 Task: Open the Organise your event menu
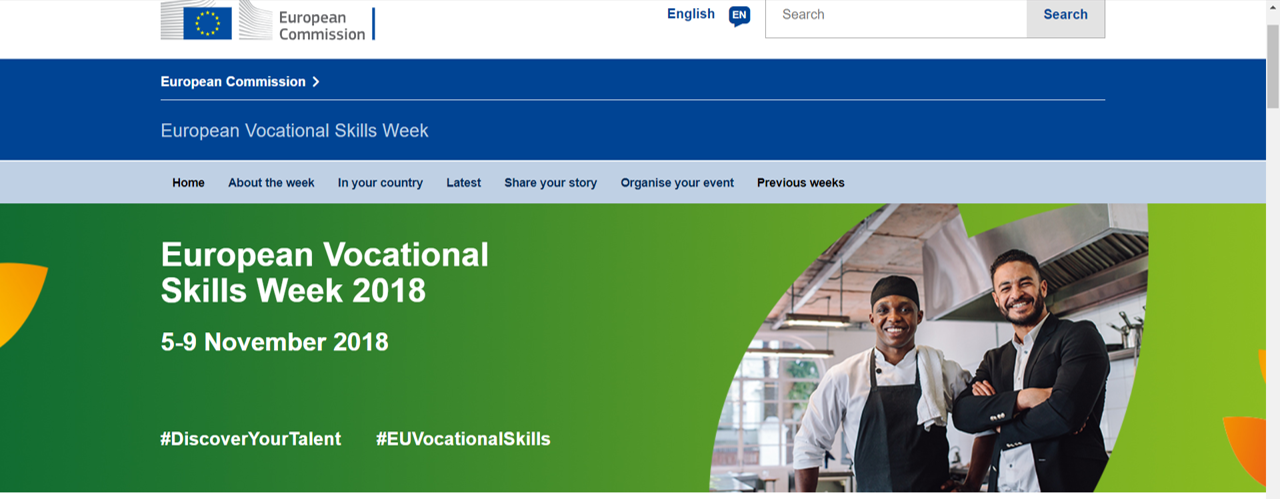point(677,183)
